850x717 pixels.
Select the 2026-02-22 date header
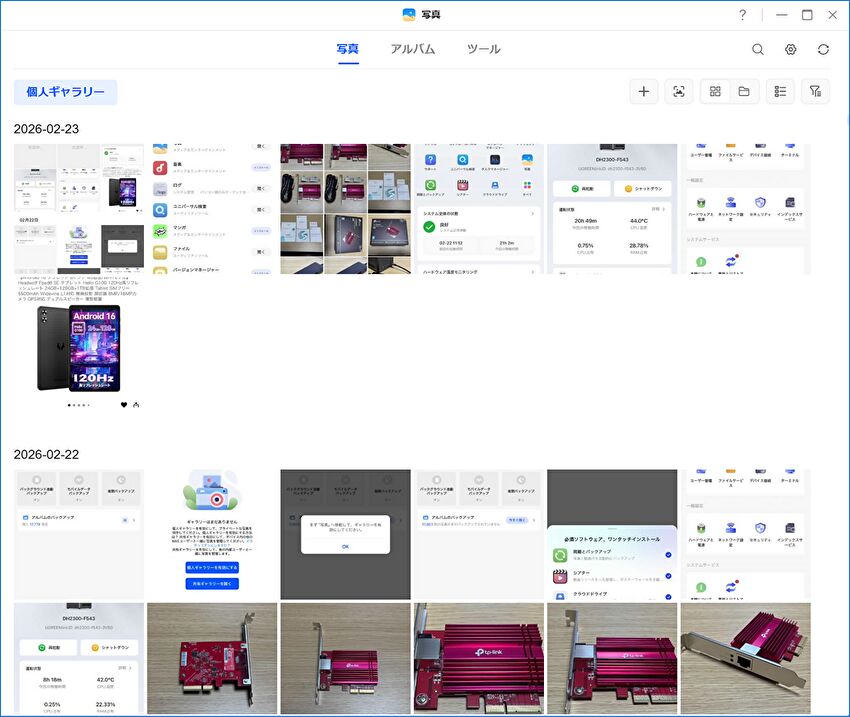[46, 454]
